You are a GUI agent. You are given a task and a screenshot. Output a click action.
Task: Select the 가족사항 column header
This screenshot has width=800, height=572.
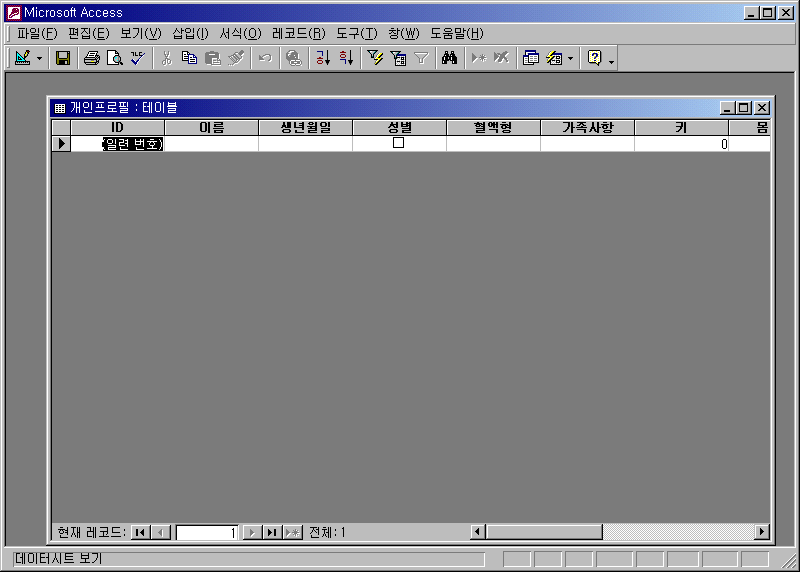[587, 128]
